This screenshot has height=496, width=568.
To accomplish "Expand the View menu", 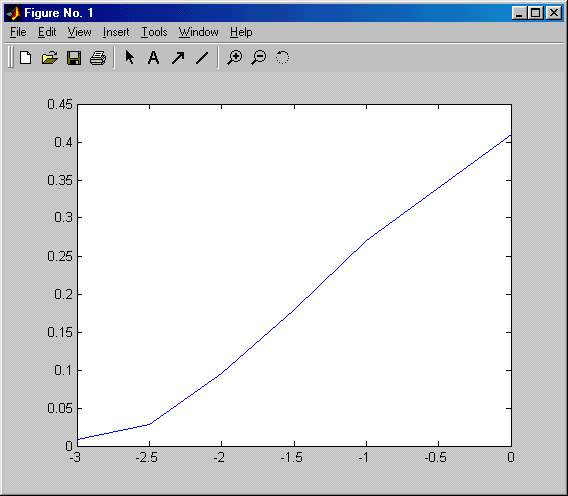I will tap(79, 32).
